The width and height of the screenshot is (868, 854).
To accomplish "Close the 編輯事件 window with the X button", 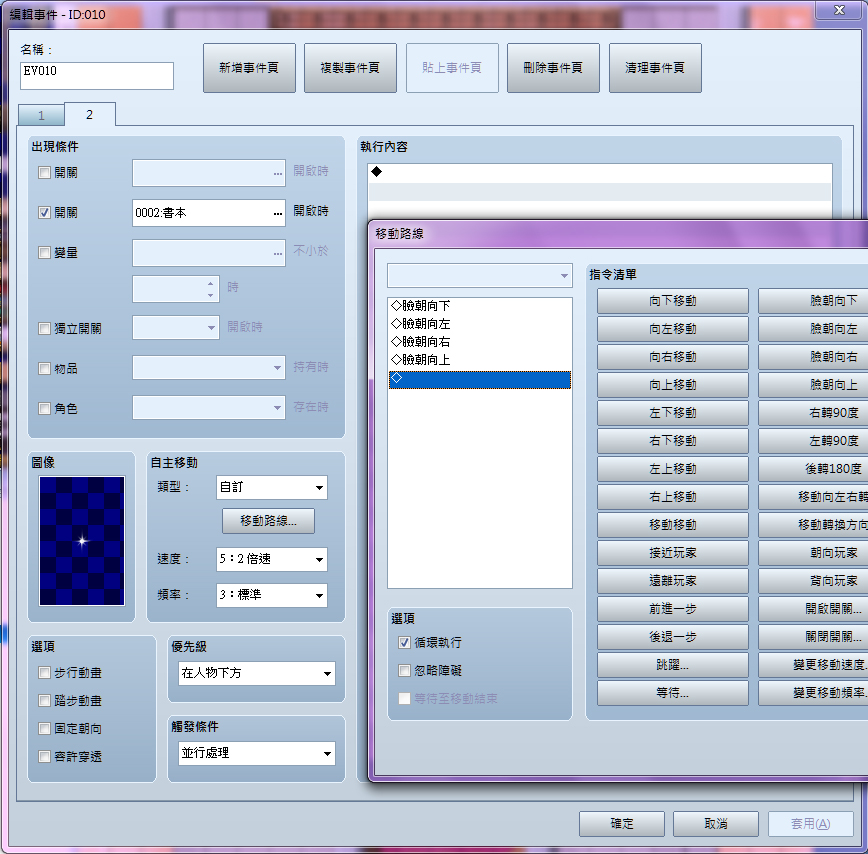I will (x=839, y=10).
